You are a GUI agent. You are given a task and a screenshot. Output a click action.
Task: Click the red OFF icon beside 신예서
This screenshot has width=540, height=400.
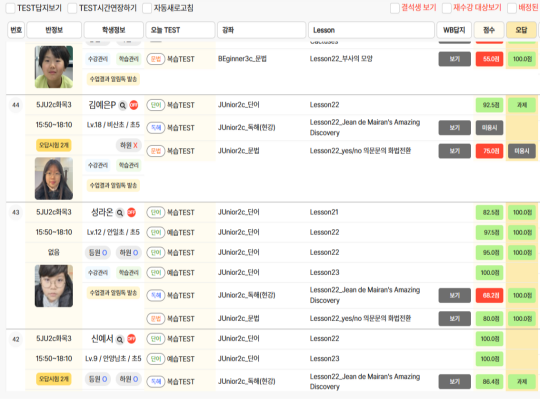point(131,339)
